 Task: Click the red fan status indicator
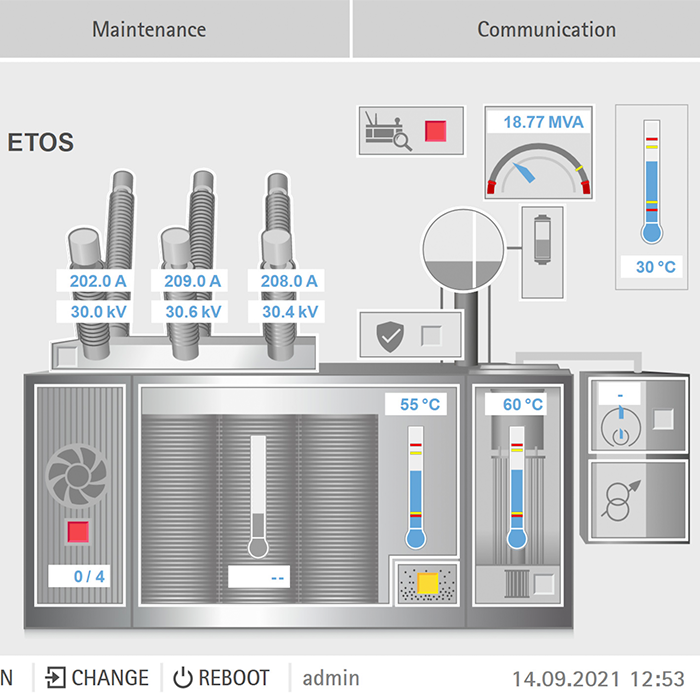[79, 532]
